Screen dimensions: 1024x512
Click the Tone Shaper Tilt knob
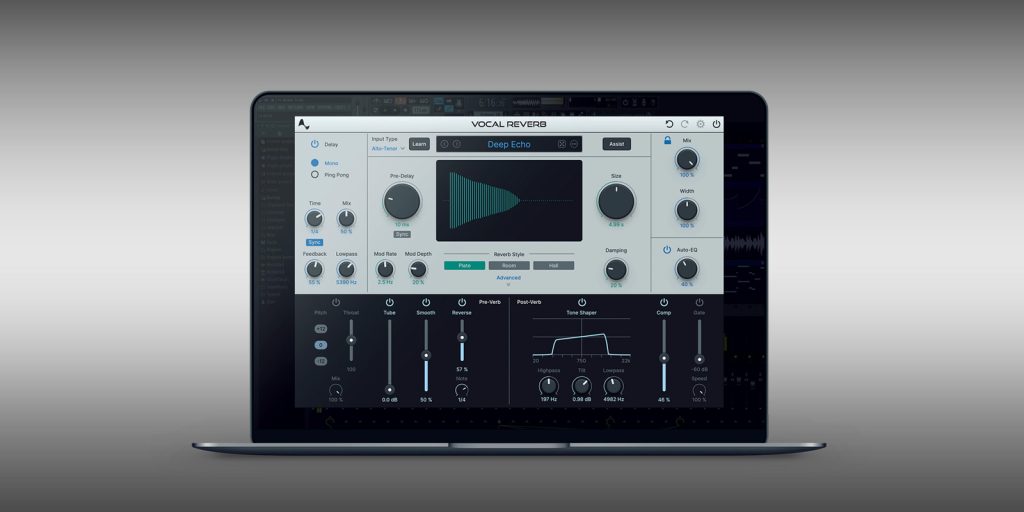(581, 385)
